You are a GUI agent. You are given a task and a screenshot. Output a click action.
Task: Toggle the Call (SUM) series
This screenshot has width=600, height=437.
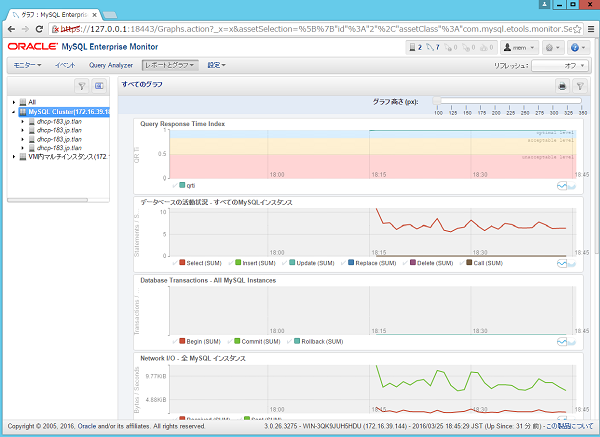click(481, 263)
